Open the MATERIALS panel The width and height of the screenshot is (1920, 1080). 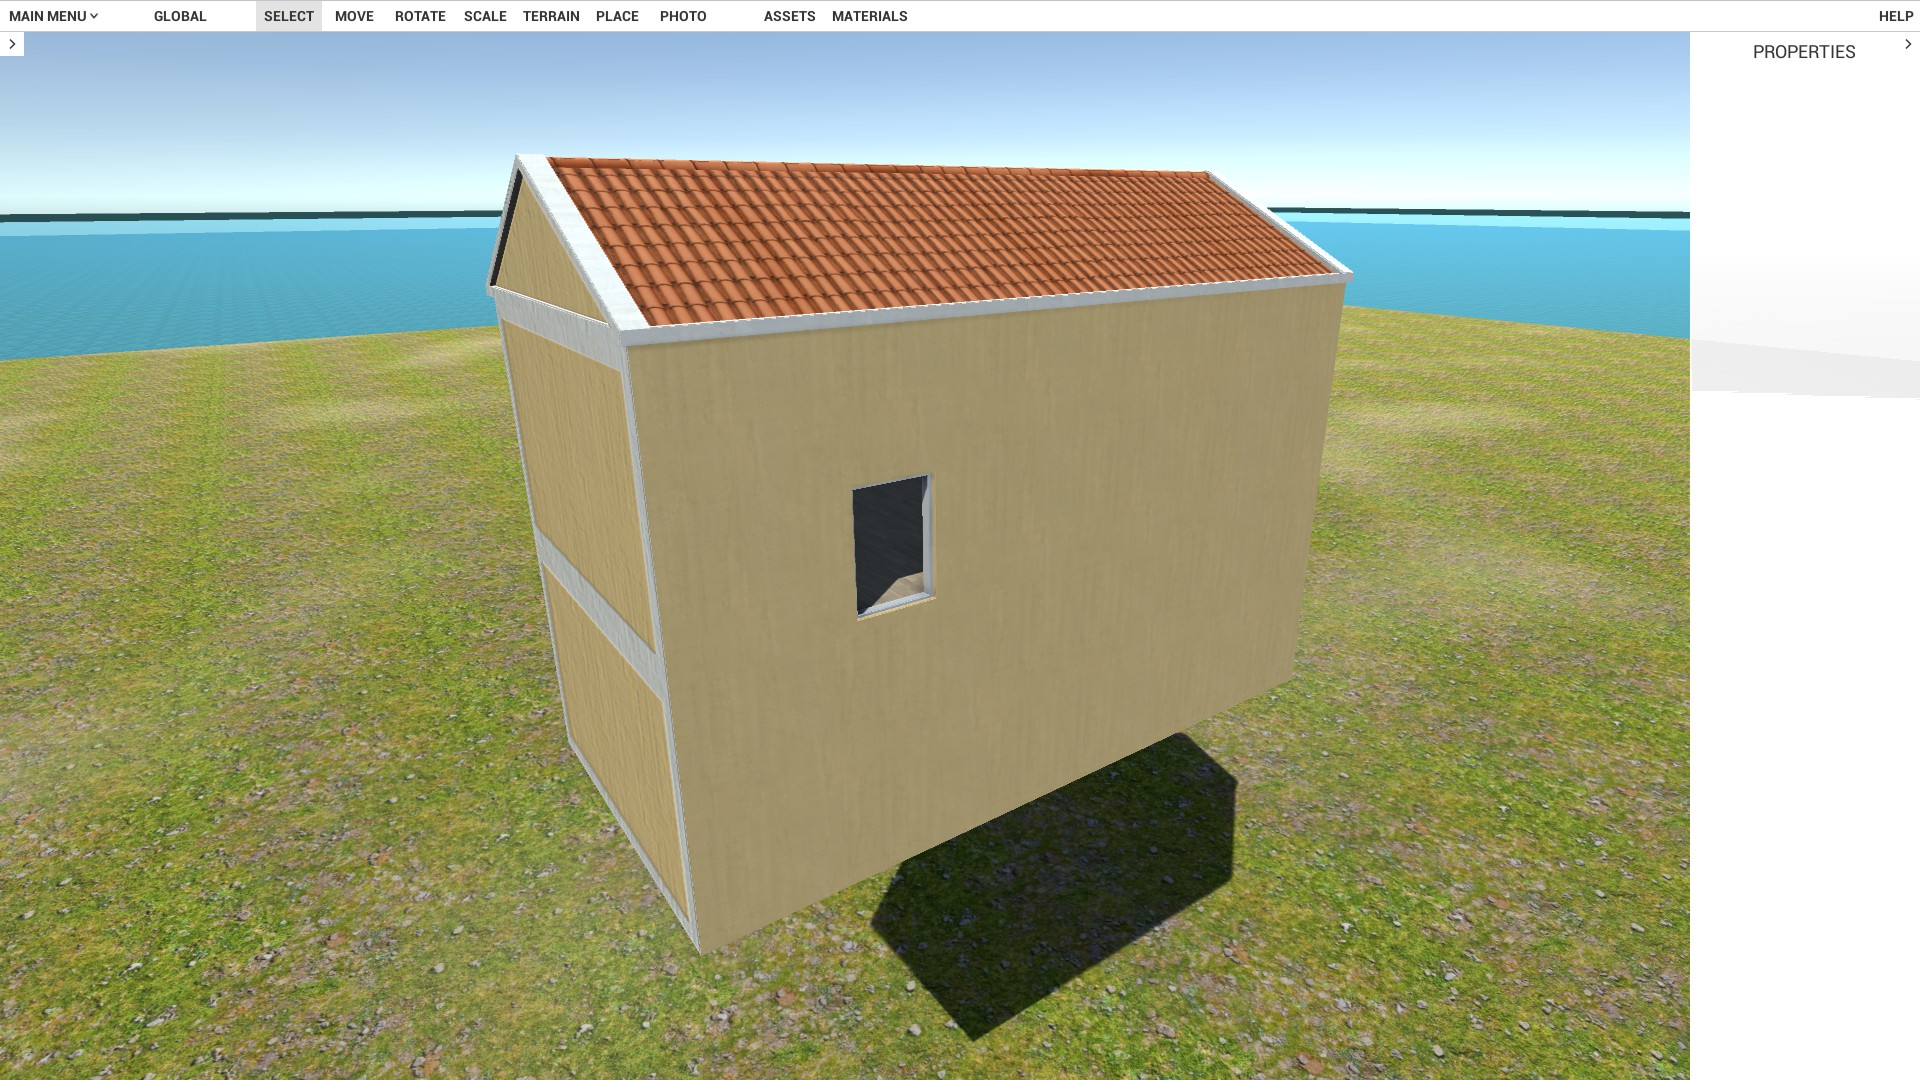869,16
